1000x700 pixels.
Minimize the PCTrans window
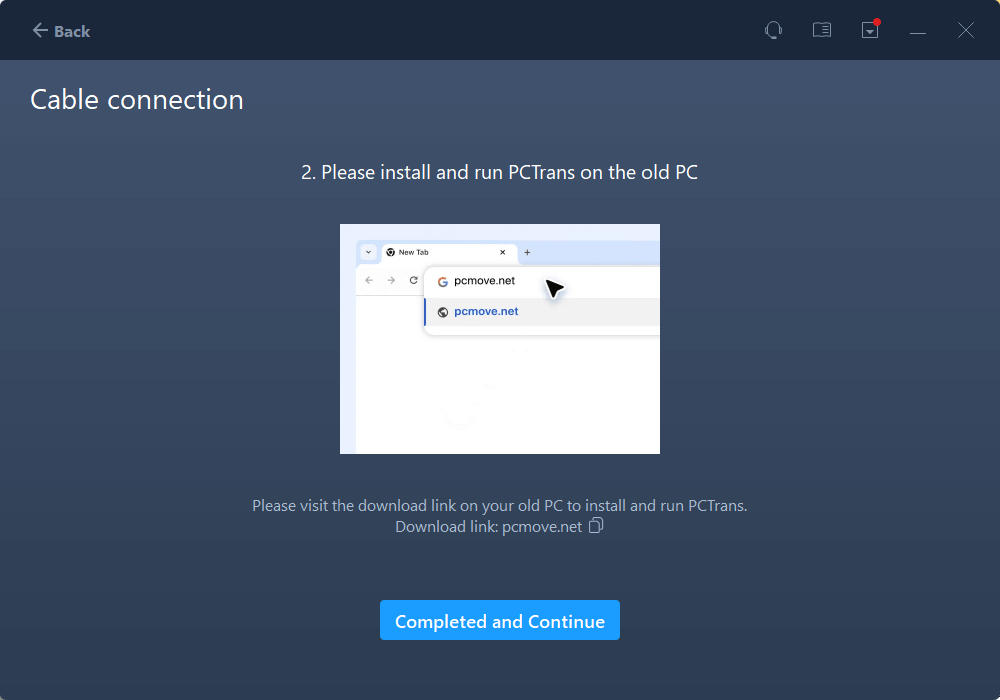[917, 31]
